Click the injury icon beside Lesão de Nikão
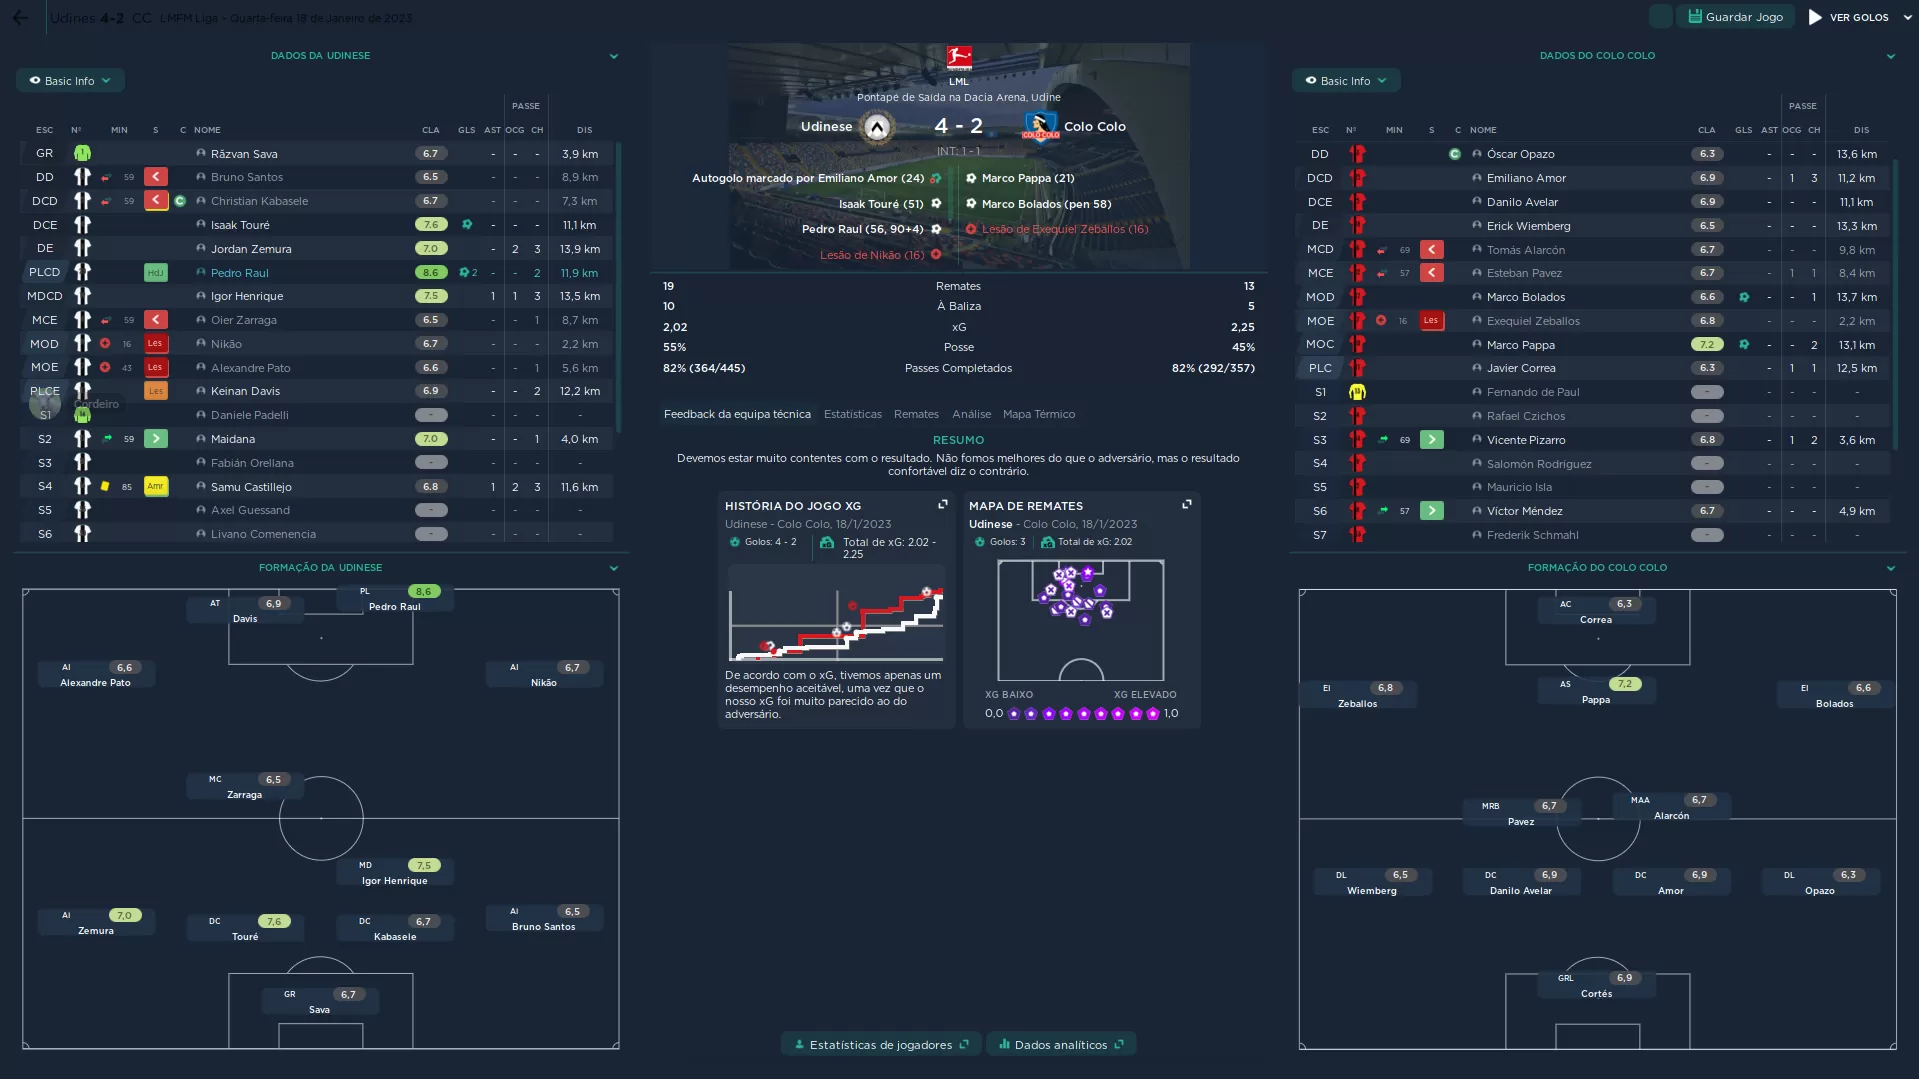The width and height of the screenshot is (1919, 1079). point(936,255)
